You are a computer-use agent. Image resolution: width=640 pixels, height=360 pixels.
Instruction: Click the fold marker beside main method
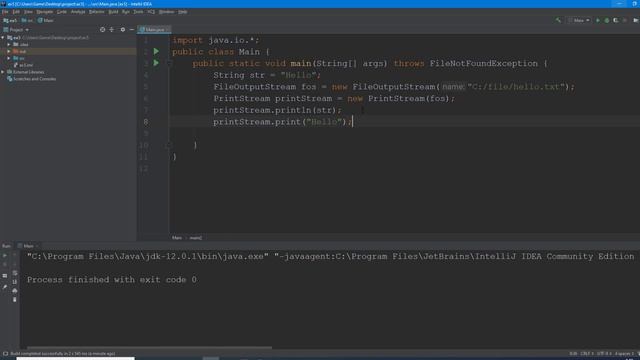coord(169,63)
